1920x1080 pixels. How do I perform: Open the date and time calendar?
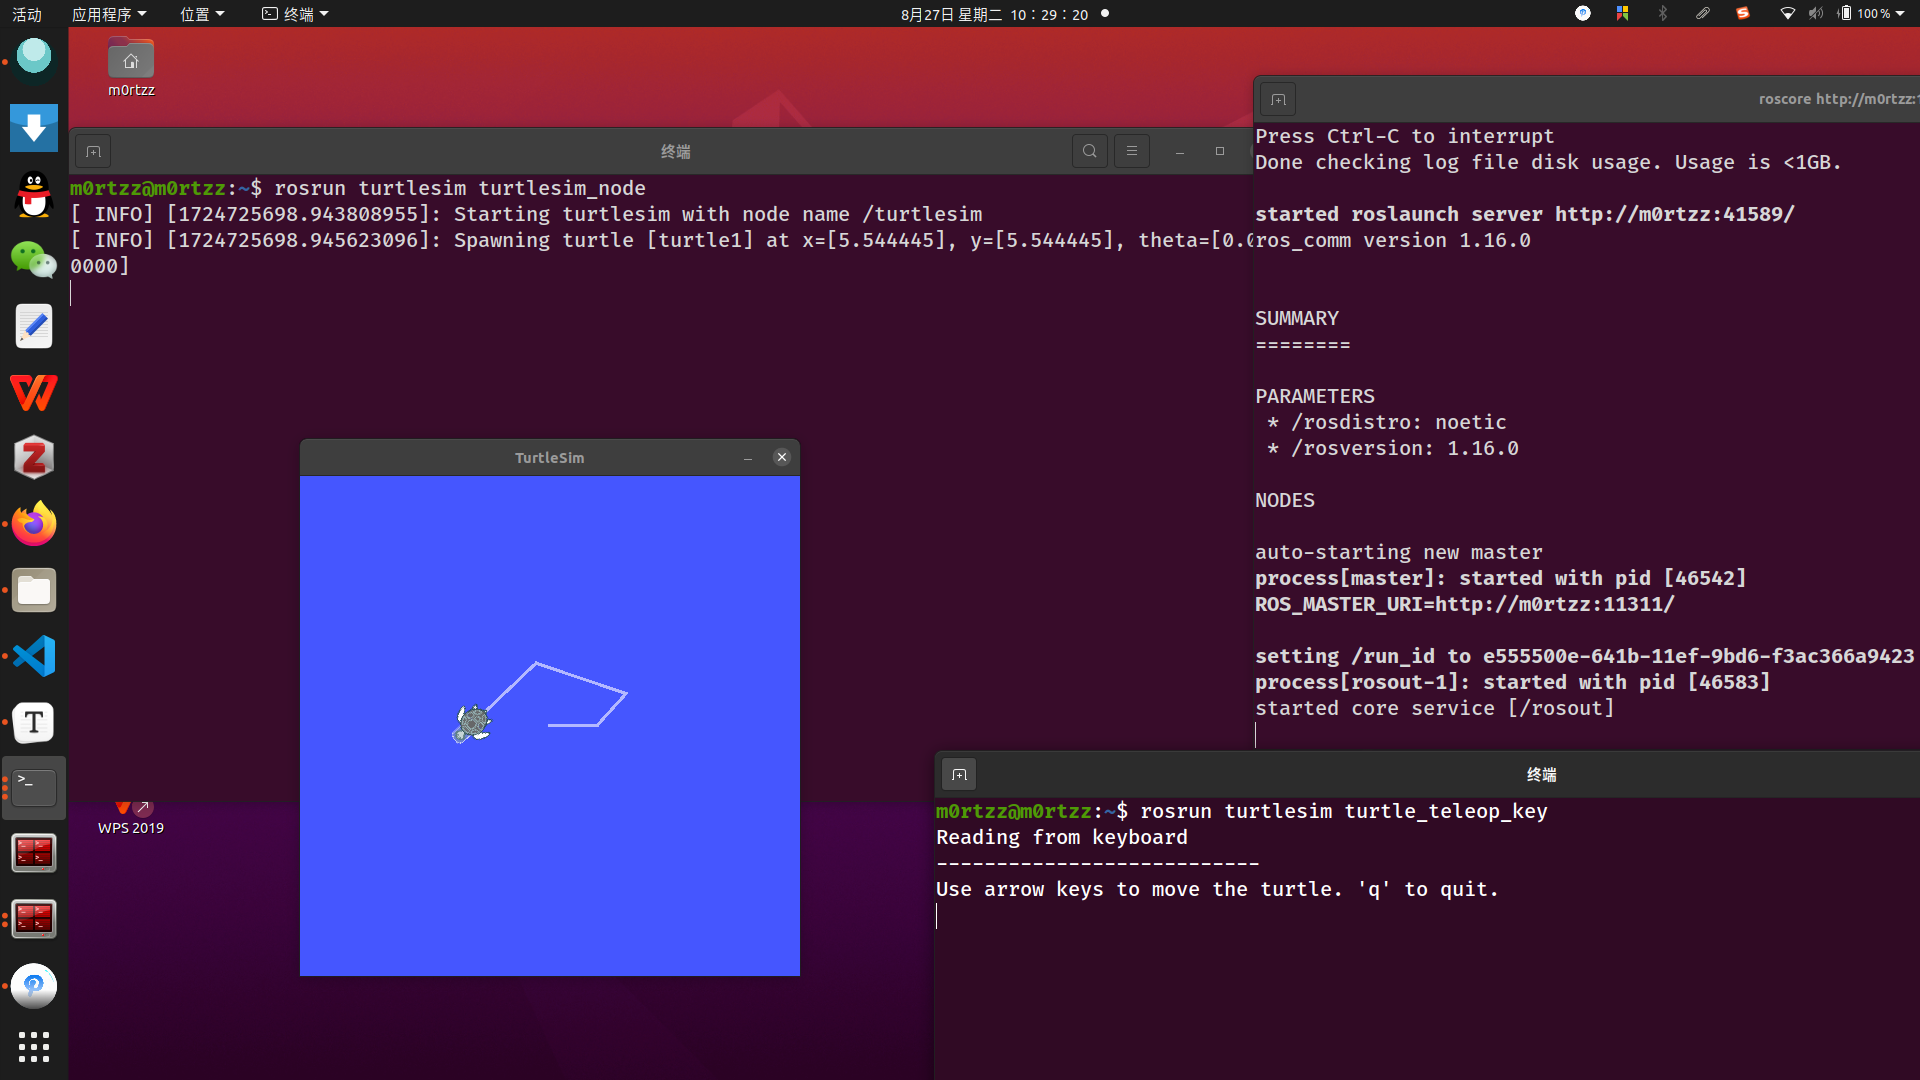point(993,14)
